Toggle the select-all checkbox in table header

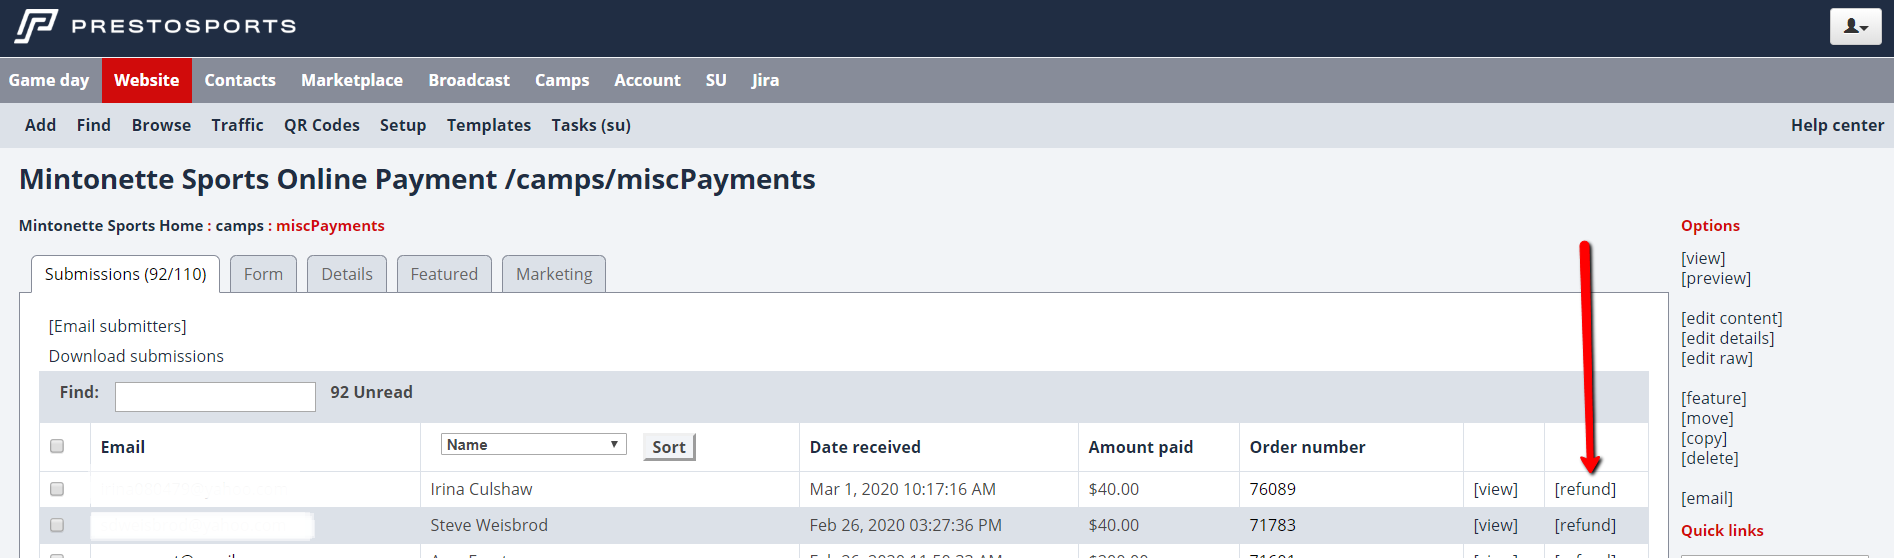coord(57,446)
